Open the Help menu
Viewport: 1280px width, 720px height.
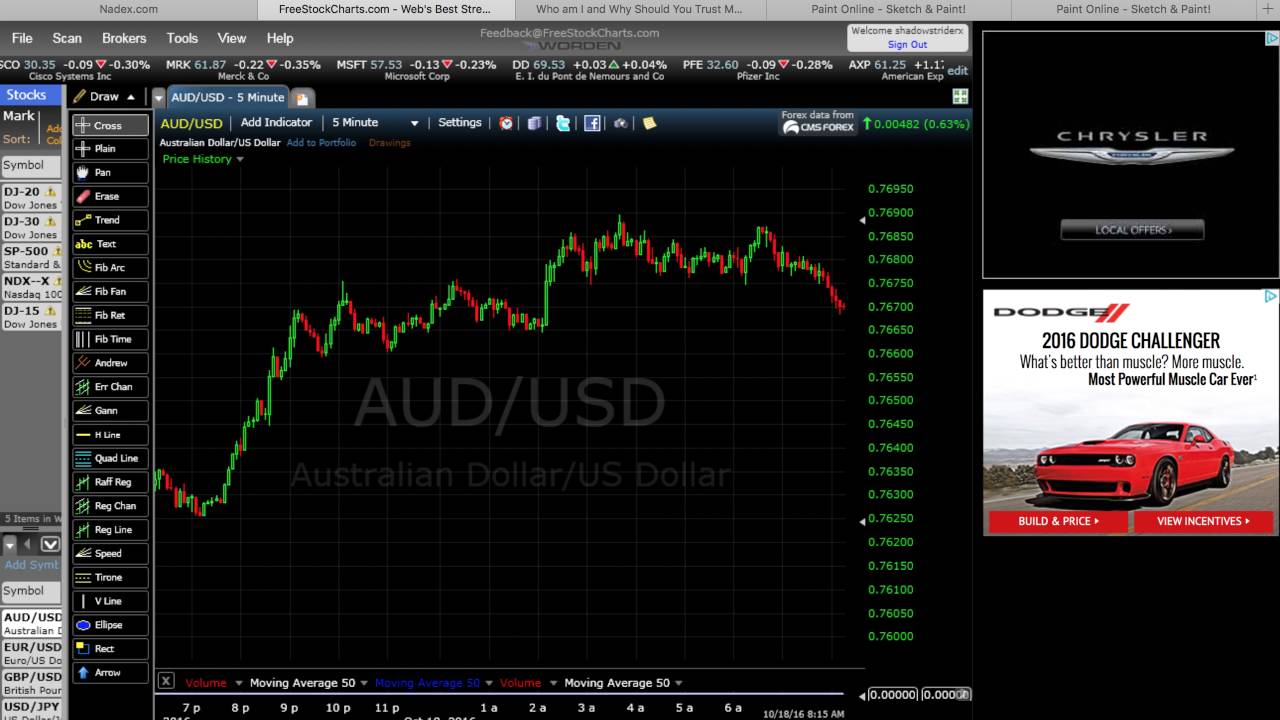pos(280,38)
